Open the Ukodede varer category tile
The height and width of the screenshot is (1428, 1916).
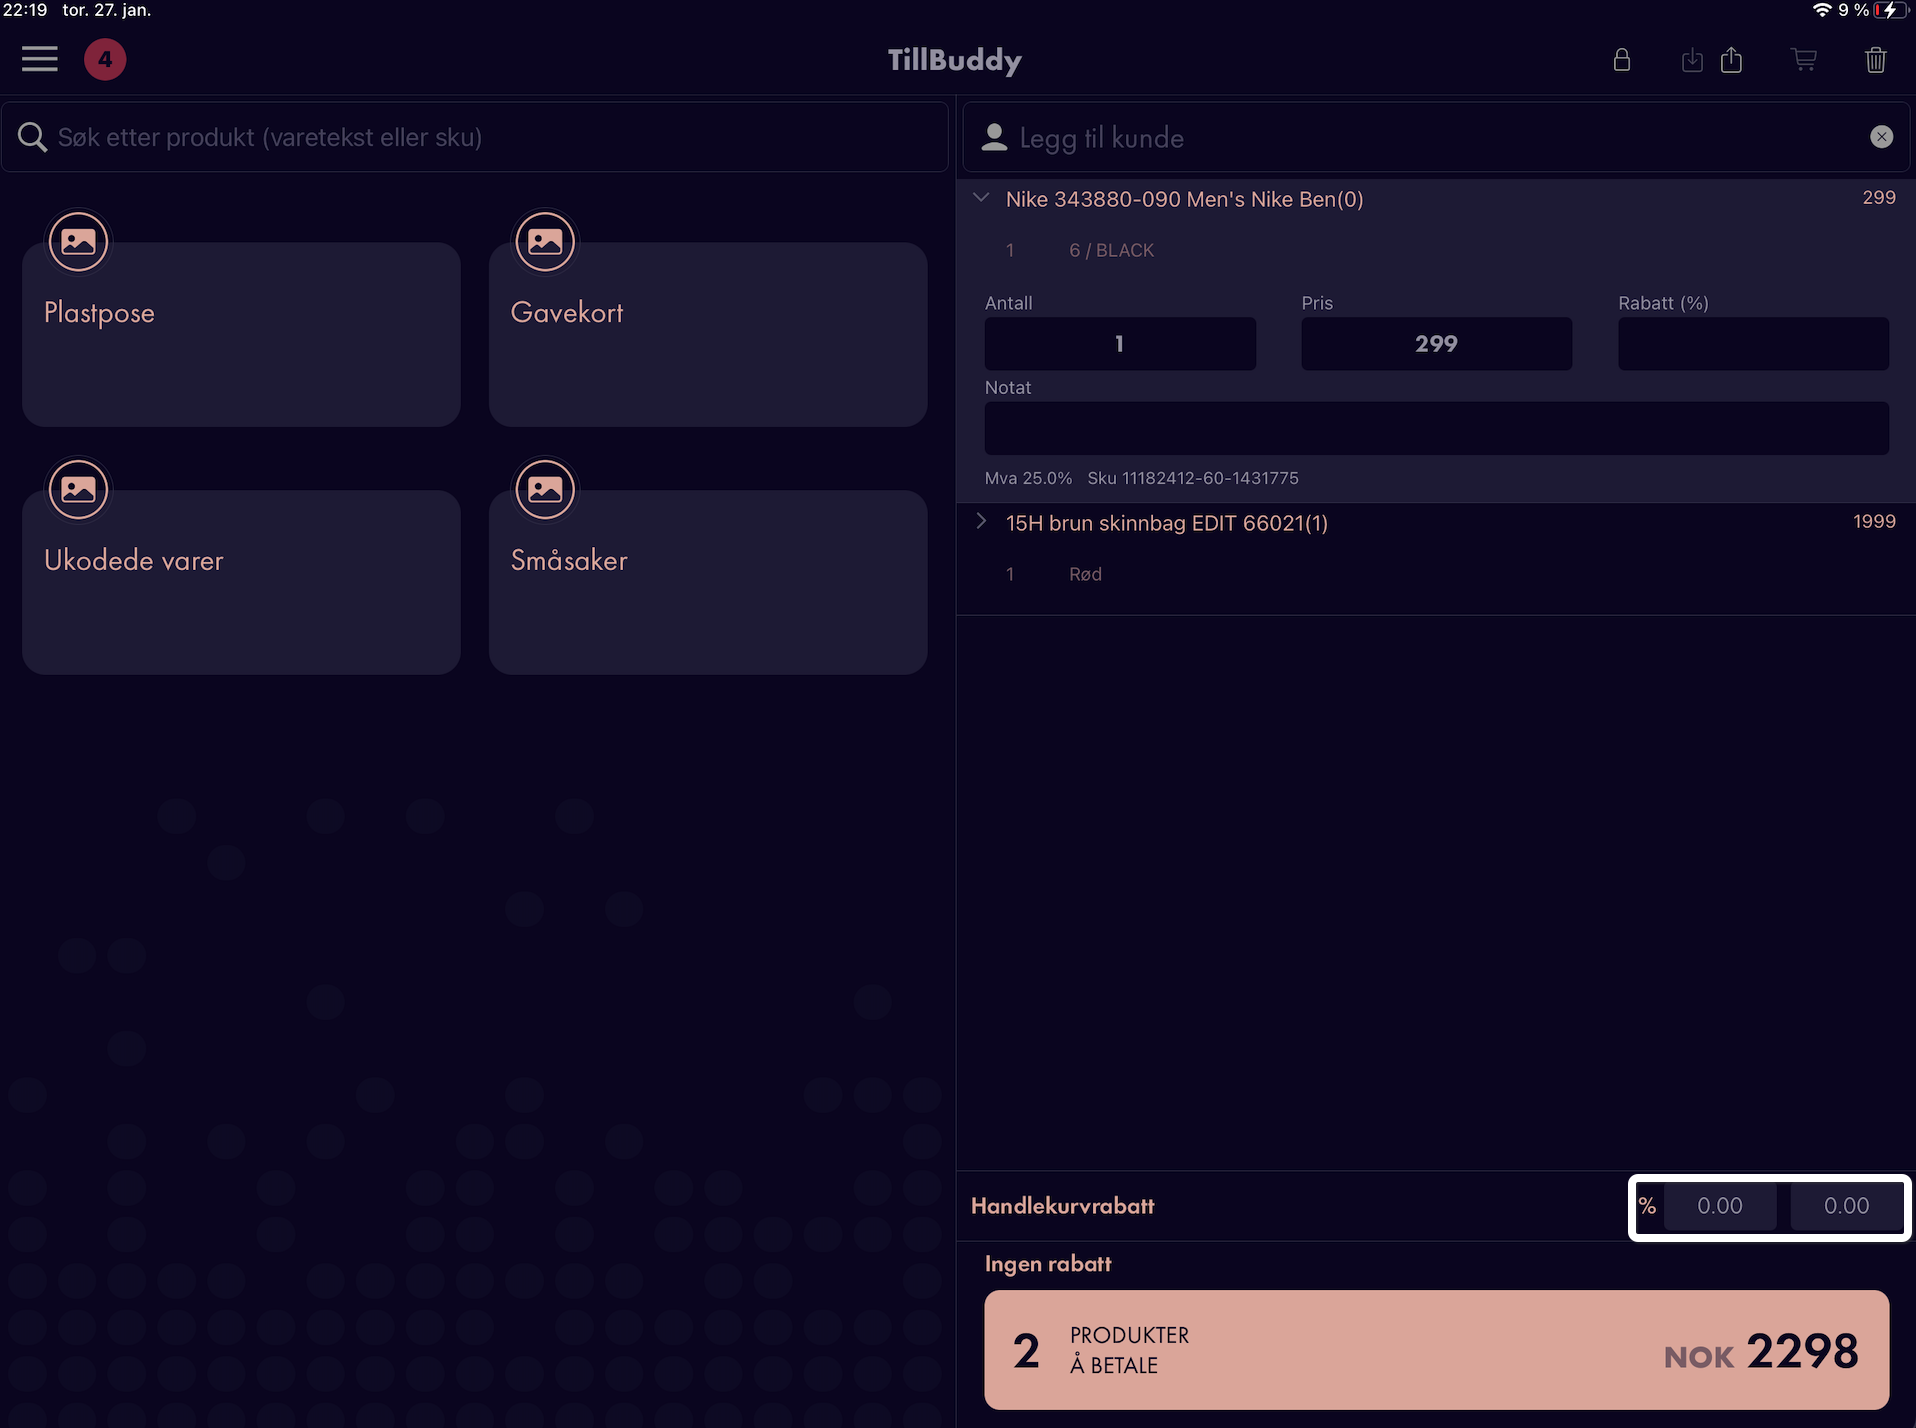[241, 582]
